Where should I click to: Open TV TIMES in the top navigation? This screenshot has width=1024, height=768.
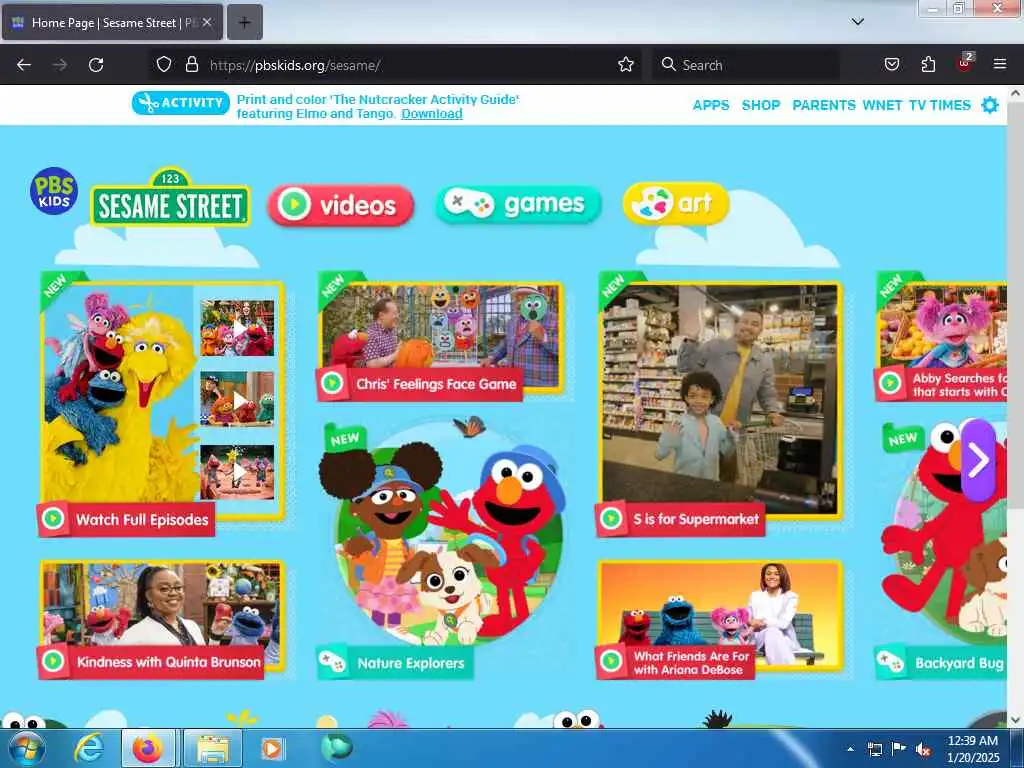tap(940, 105)
